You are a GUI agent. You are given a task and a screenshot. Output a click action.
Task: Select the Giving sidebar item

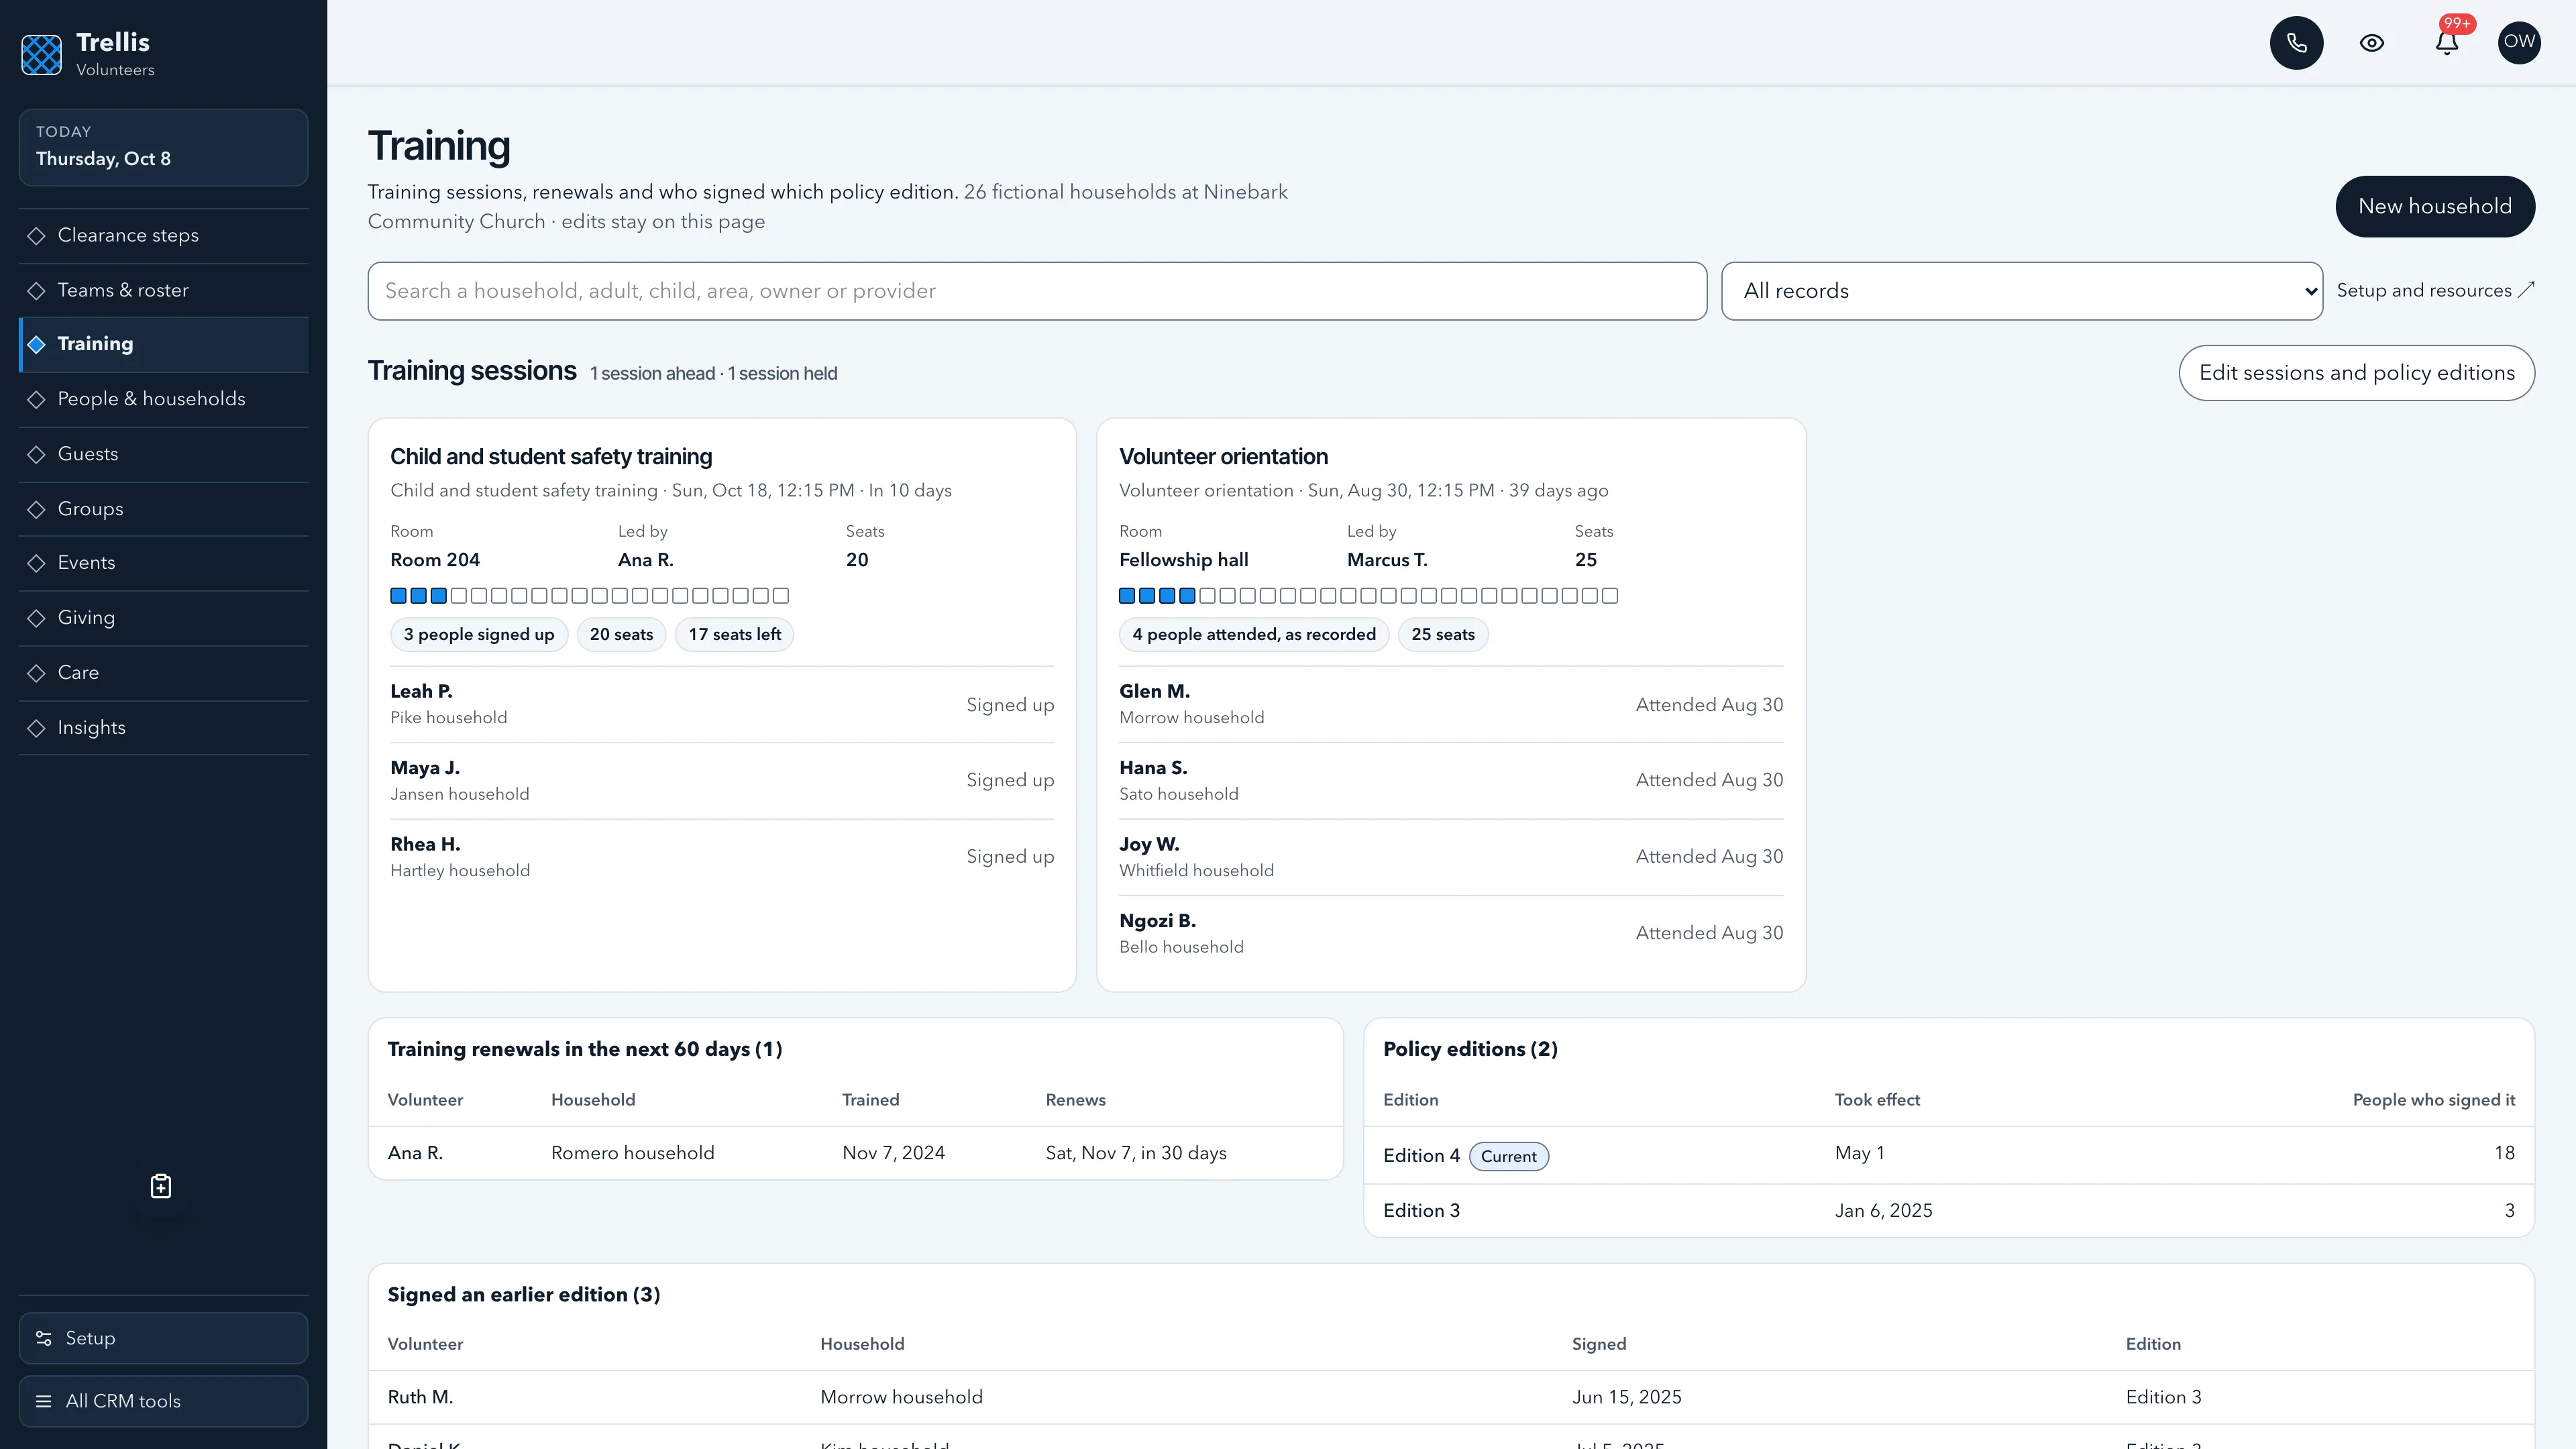(x=163, y=618)
